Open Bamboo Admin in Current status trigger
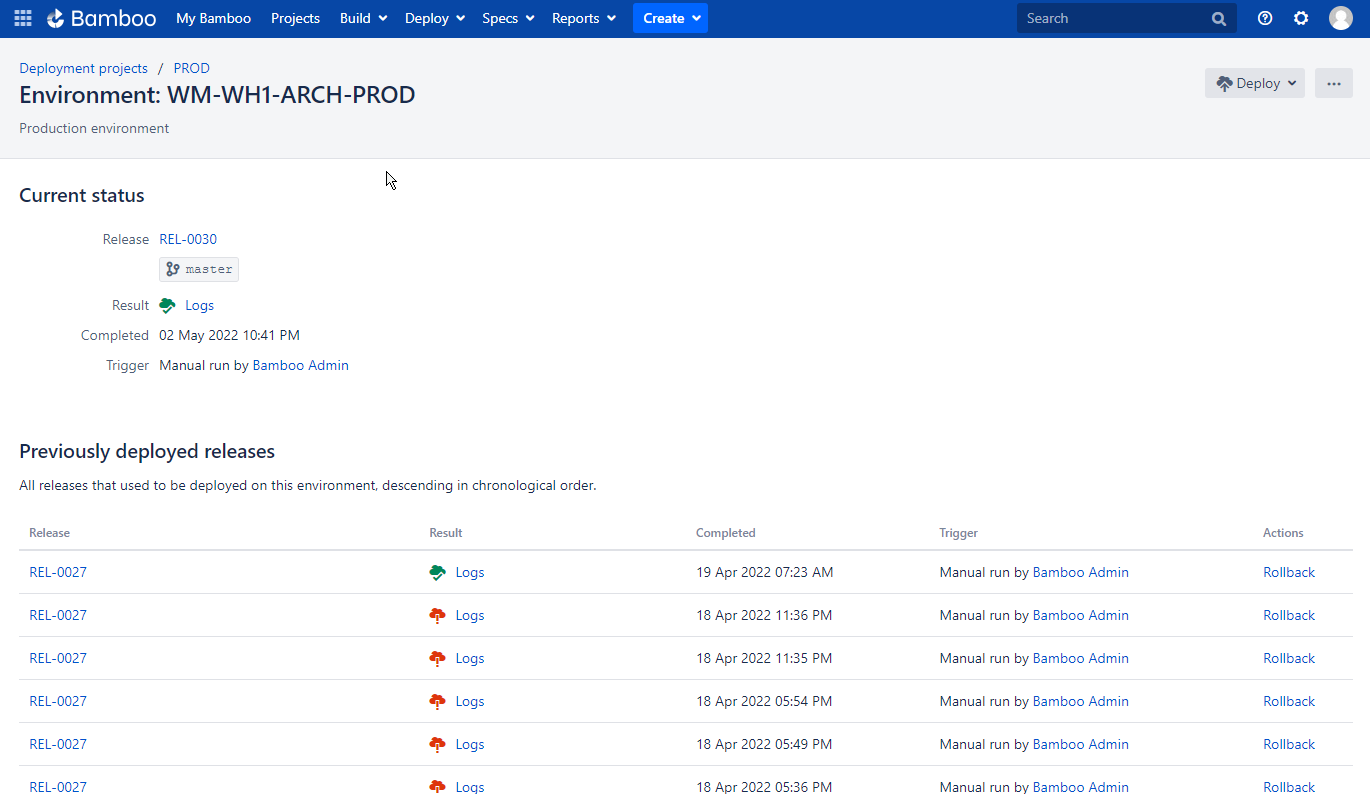Viewport: 1370px width, 794px height. [301, 366]
